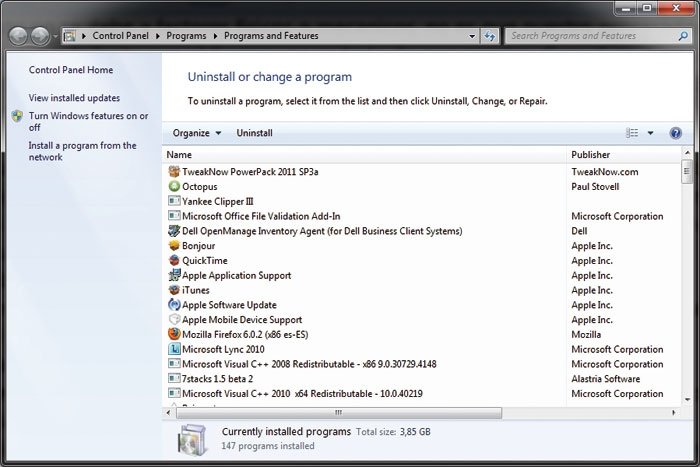Screen dimensions: 700x467
Task: Open Control Panel Home link
Action: tap(71, 70)
